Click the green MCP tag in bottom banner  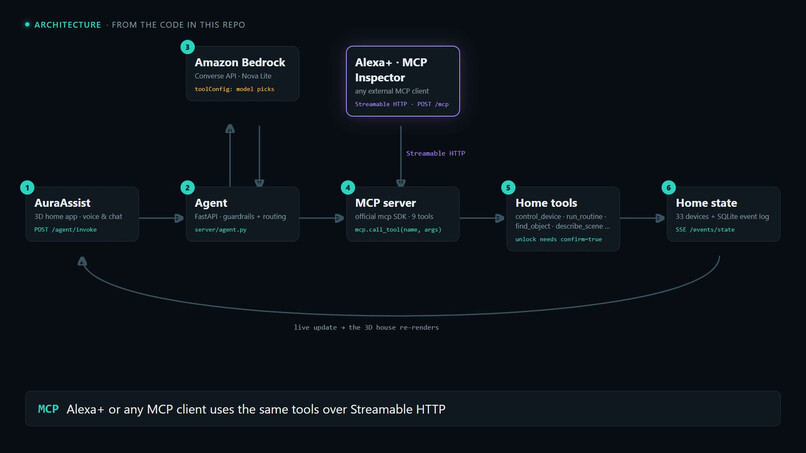48,409
